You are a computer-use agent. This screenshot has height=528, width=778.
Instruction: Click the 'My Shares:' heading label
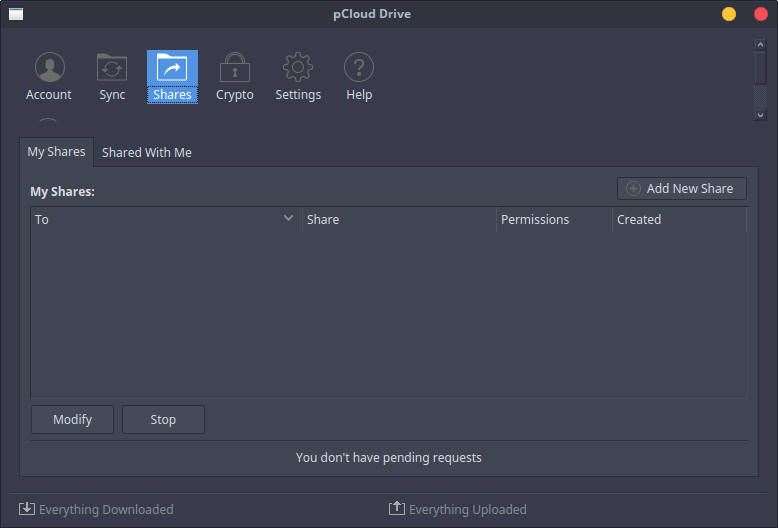tap(63, 192)
